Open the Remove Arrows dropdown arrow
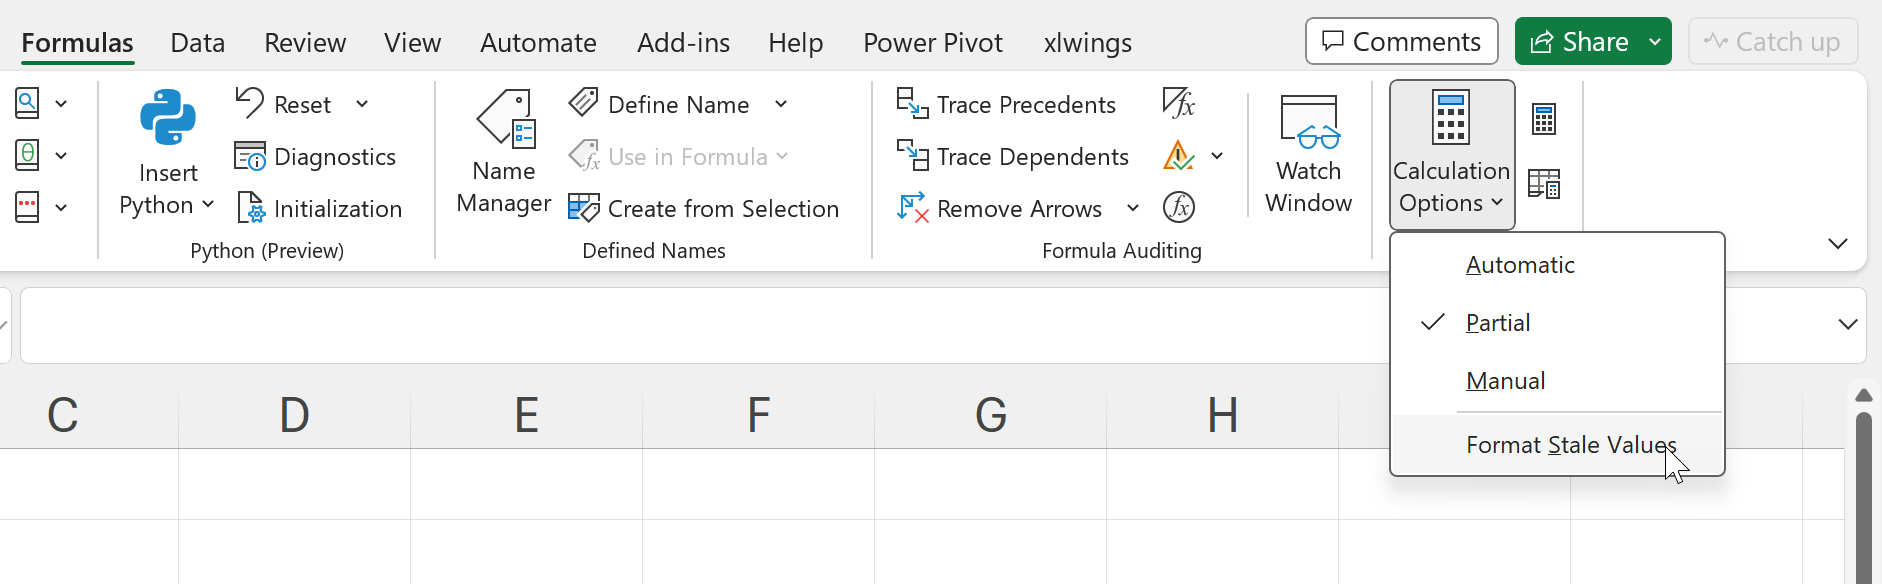 pos(1133,208)
